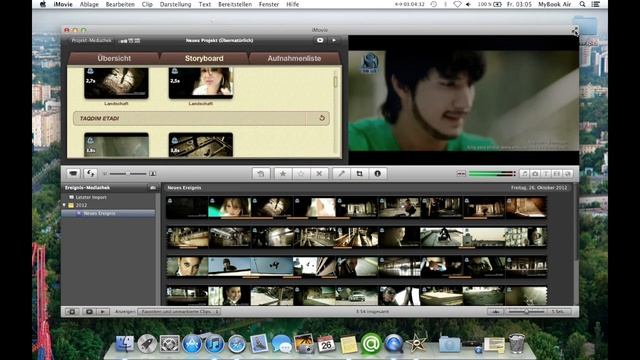The image size is (640, 360).
Task: Click the add selection to project button
Action: 260,174
